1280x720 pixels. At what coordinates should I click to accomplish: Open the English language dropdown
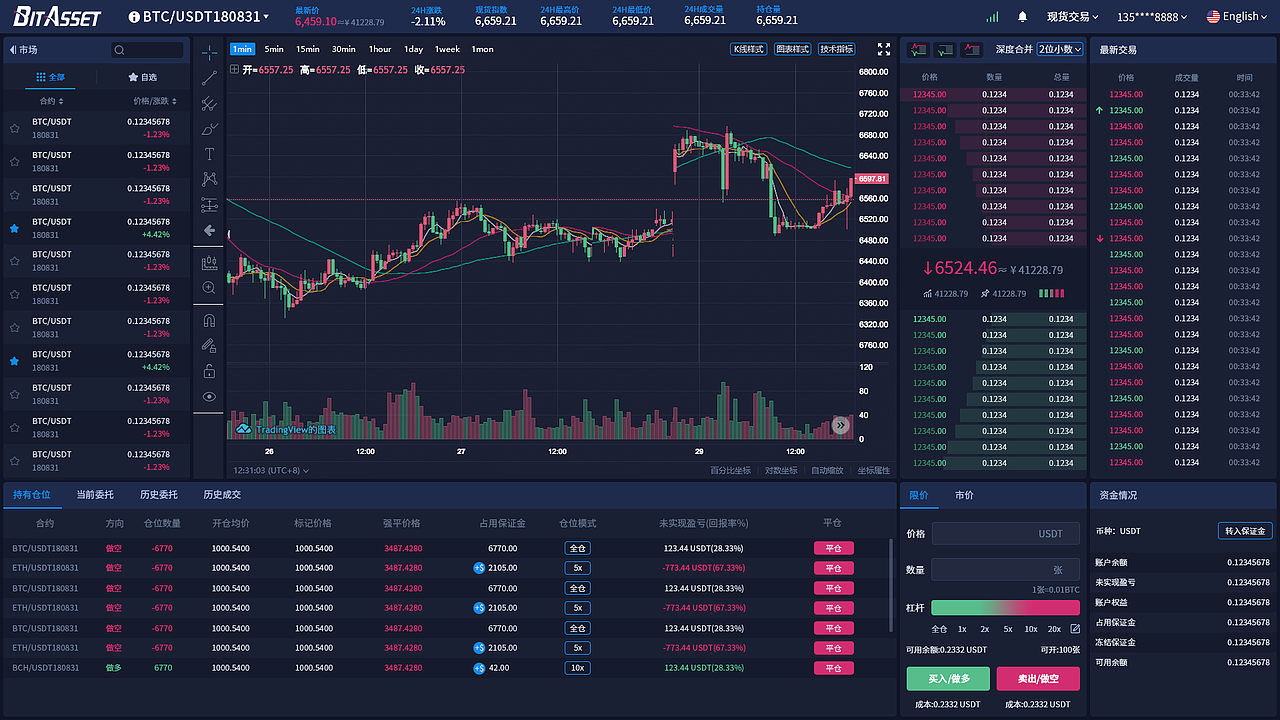coord(1237,15)
